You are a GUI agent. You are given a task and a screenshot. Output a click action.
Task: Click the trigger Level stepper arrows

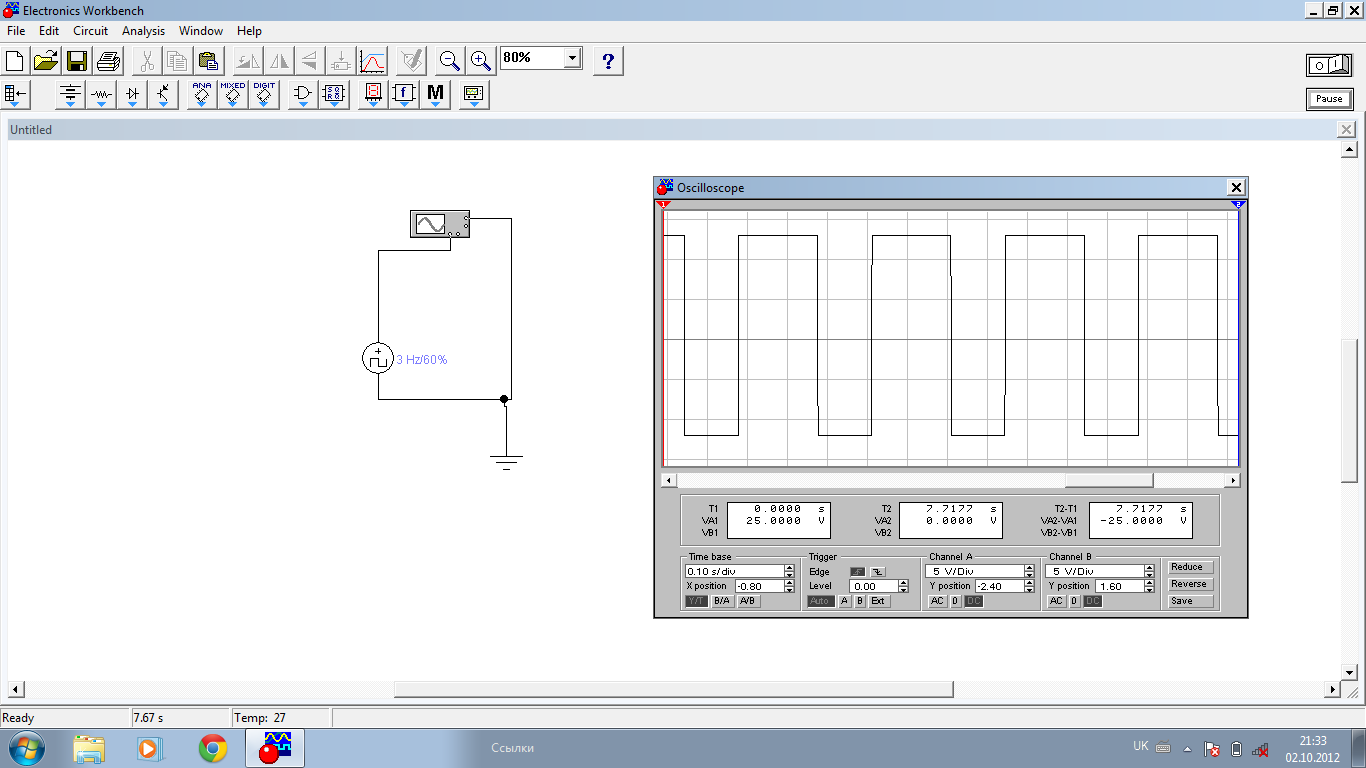click(905, 586)
